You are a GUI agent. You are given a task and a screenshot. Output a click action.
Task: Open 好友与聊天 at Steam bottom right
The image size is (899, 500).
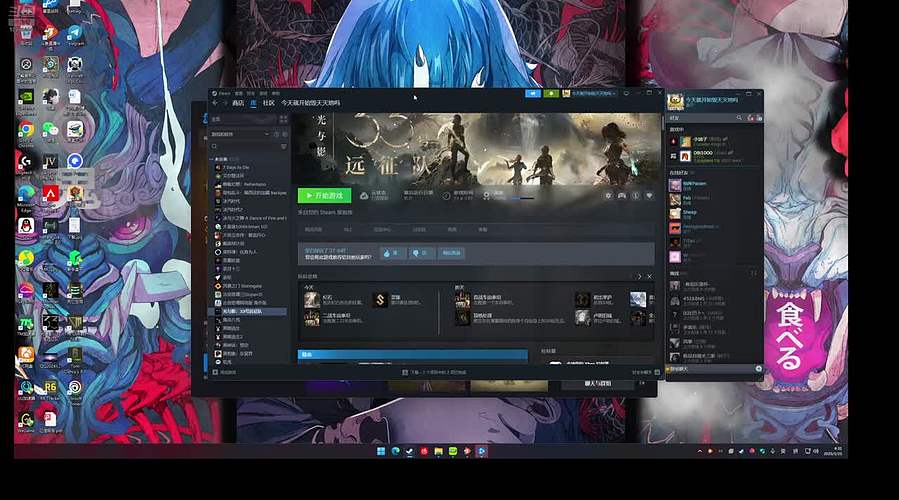(x=645, y=372)
